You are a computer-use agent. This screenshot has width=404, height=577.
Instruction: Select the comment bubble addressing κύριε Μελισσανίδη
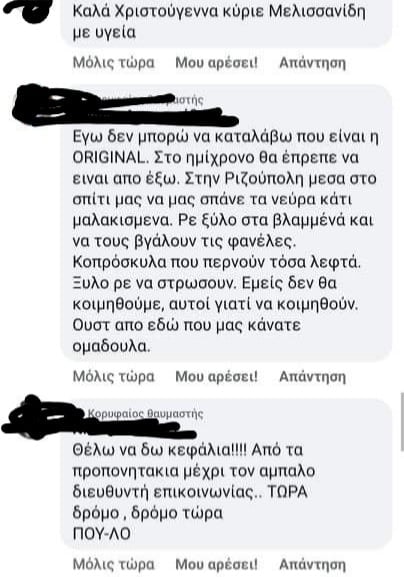point(226,21)
